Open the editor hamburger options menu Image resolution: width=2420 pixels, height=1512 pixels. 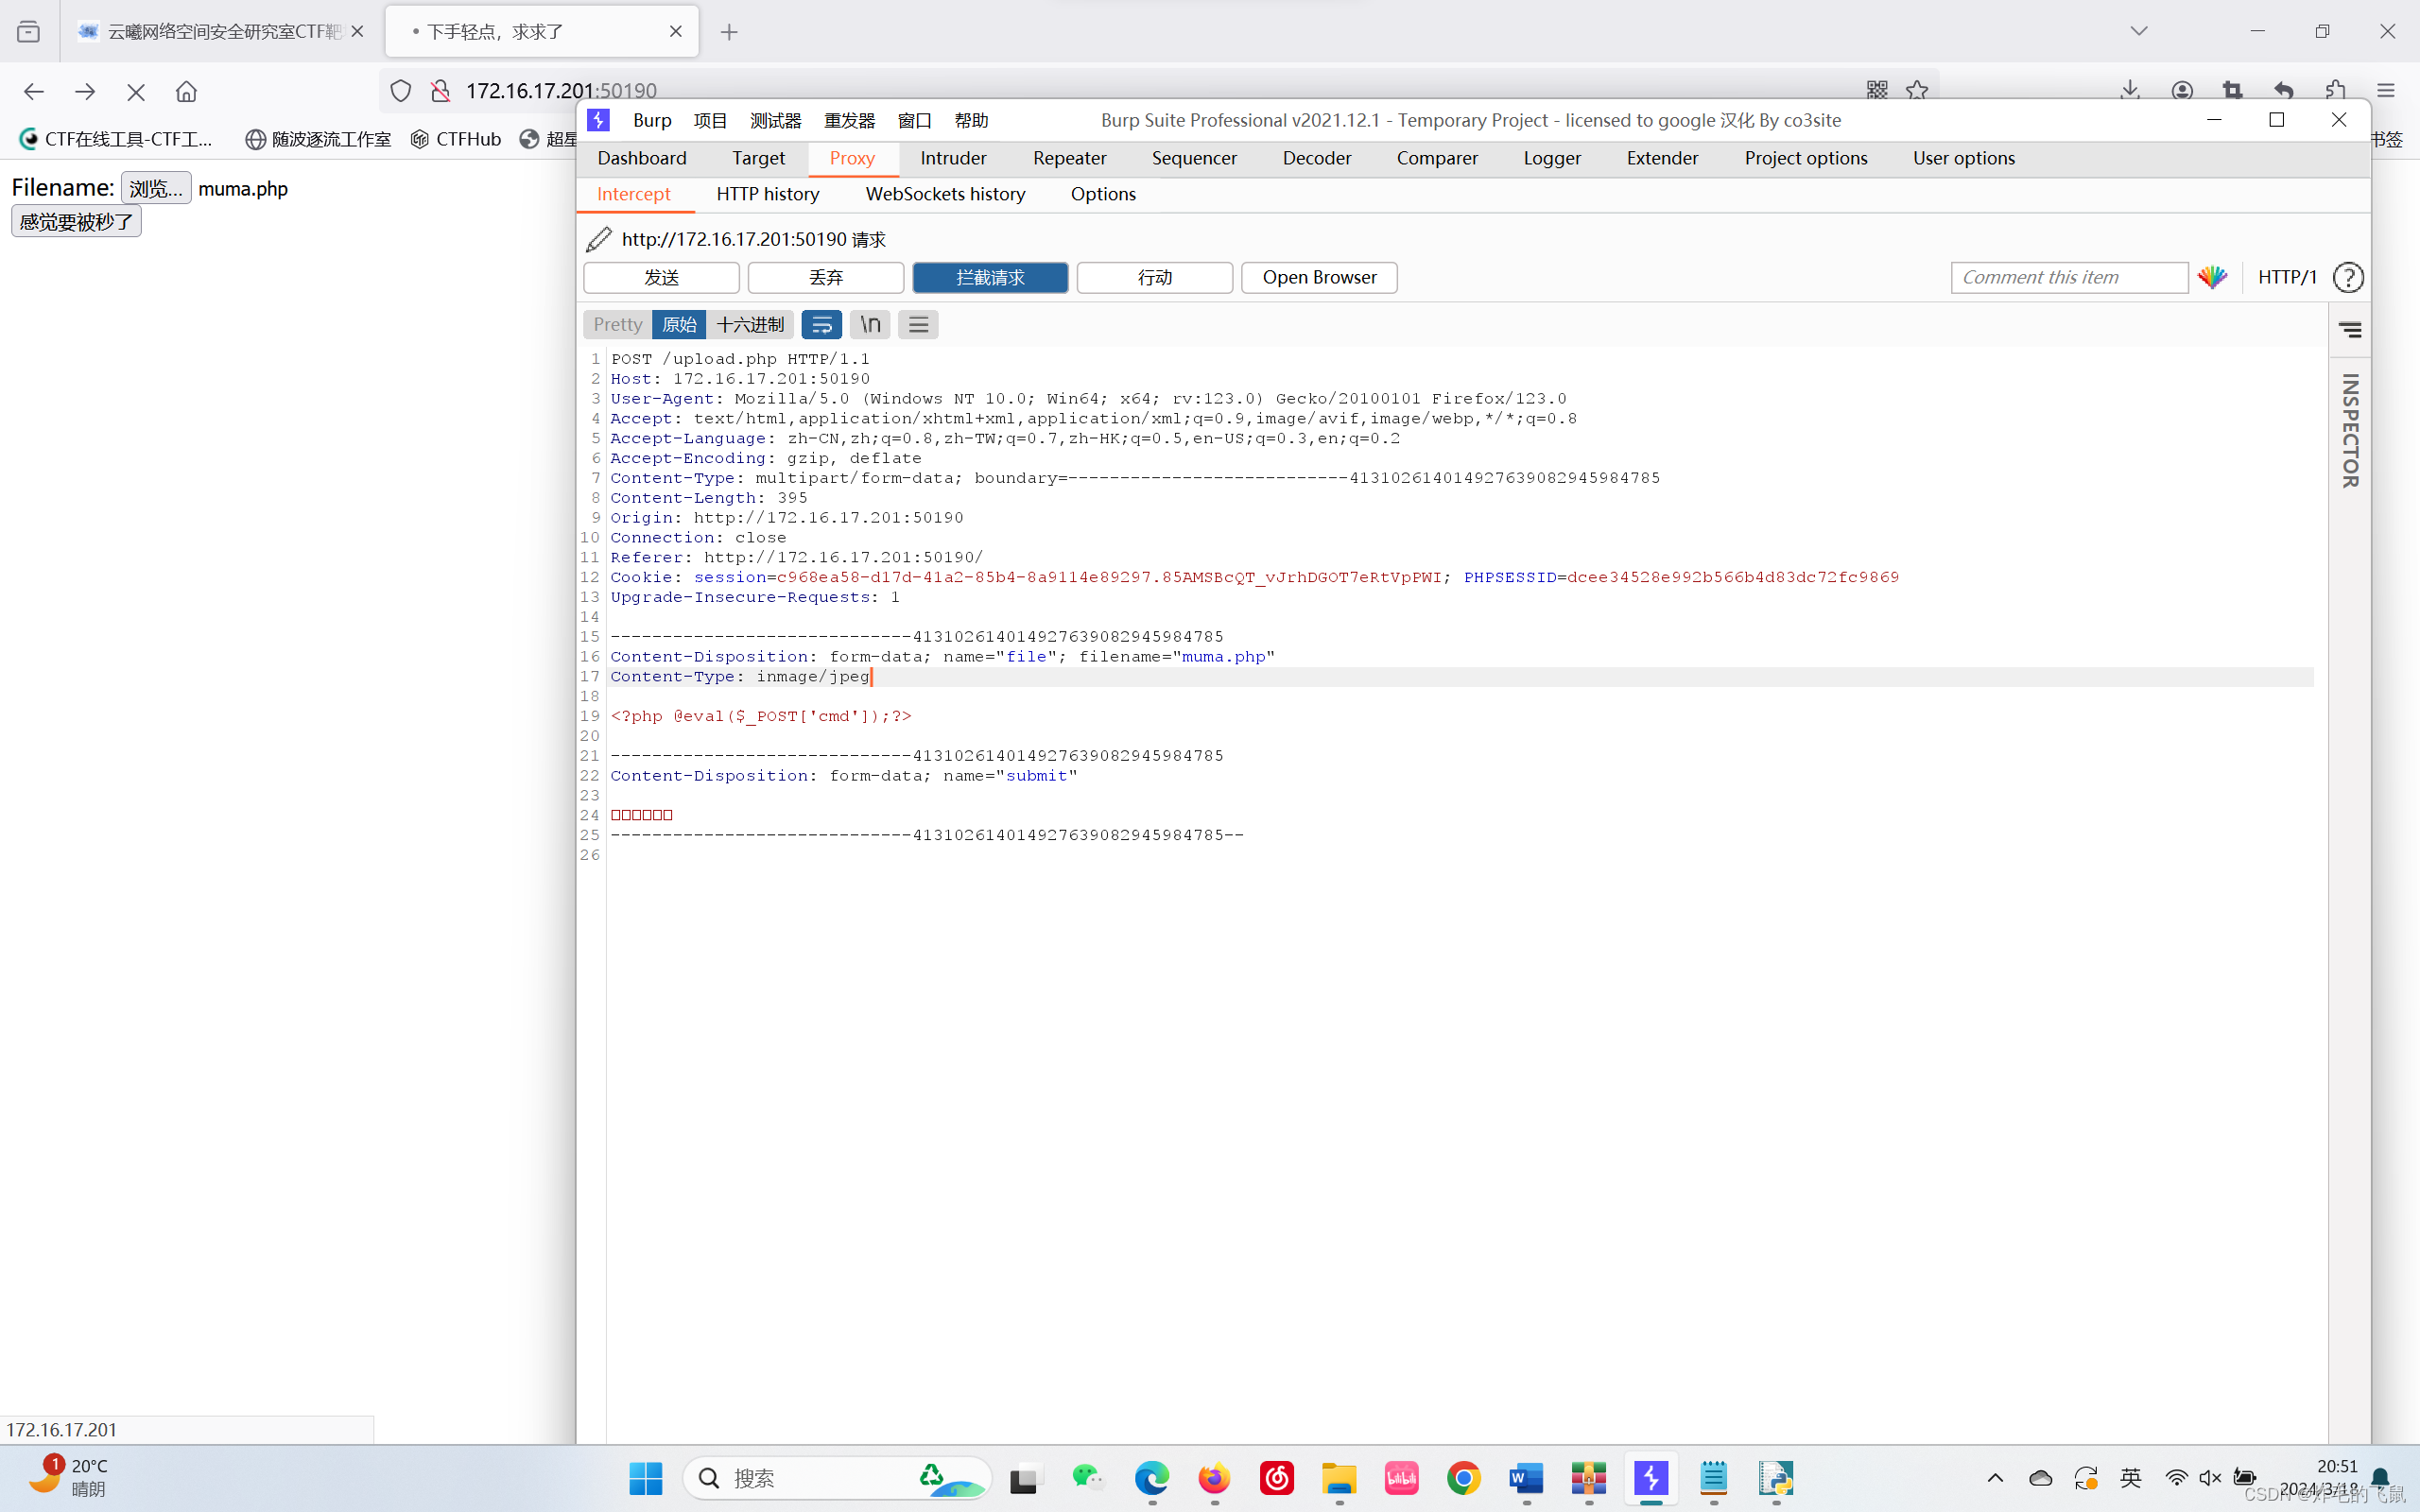coord(918,325)
